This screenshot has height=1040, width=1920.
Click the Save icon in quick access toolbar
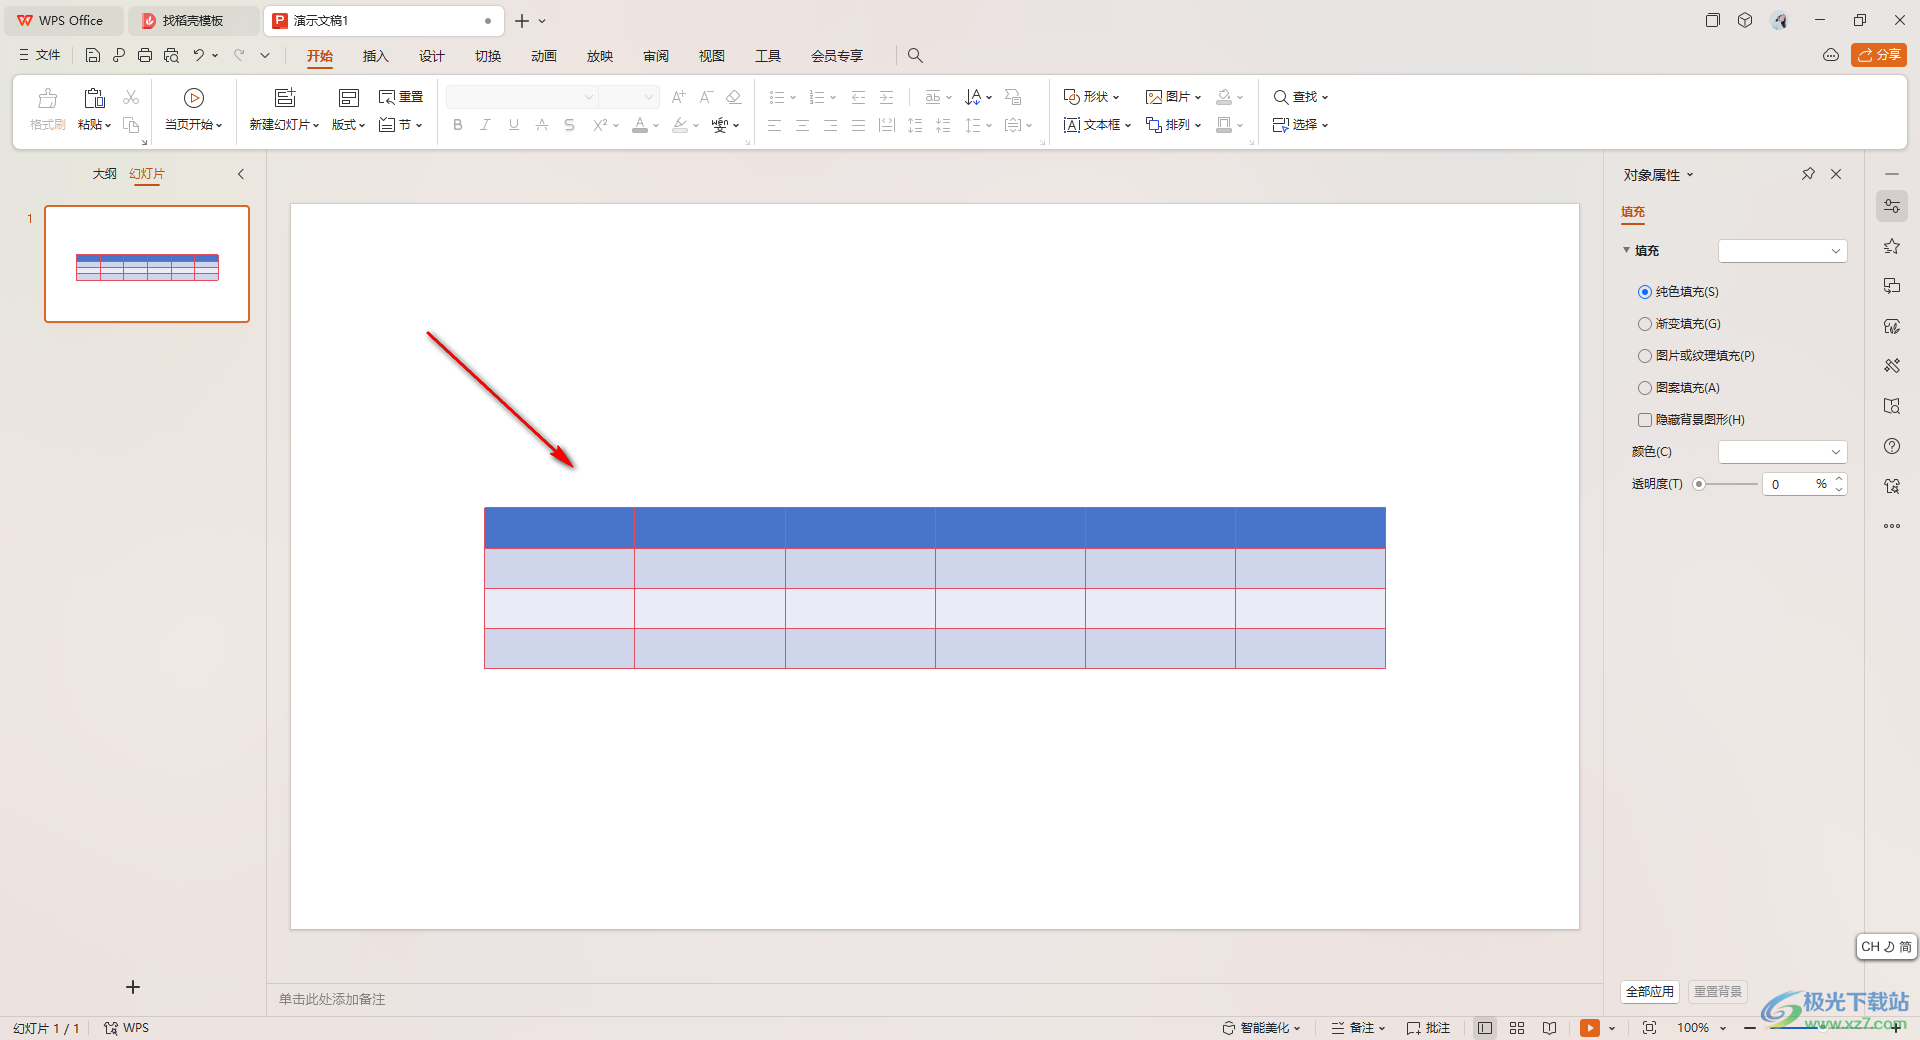tap(93, 55)
